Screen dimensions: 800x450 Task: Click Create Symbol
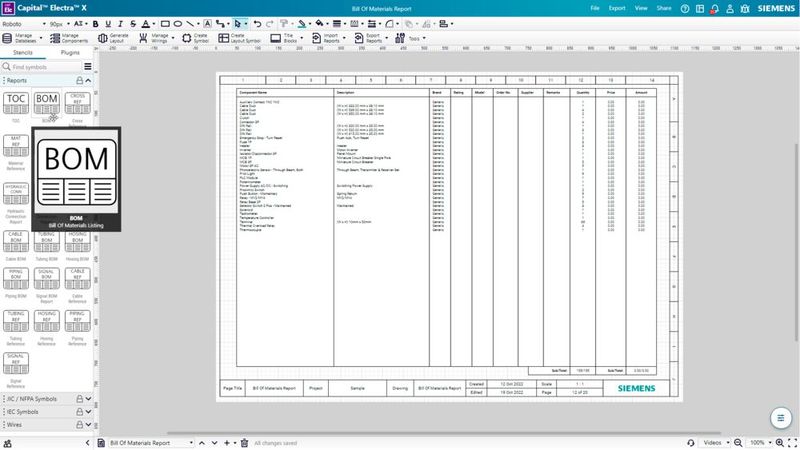(x=195, y=38)
